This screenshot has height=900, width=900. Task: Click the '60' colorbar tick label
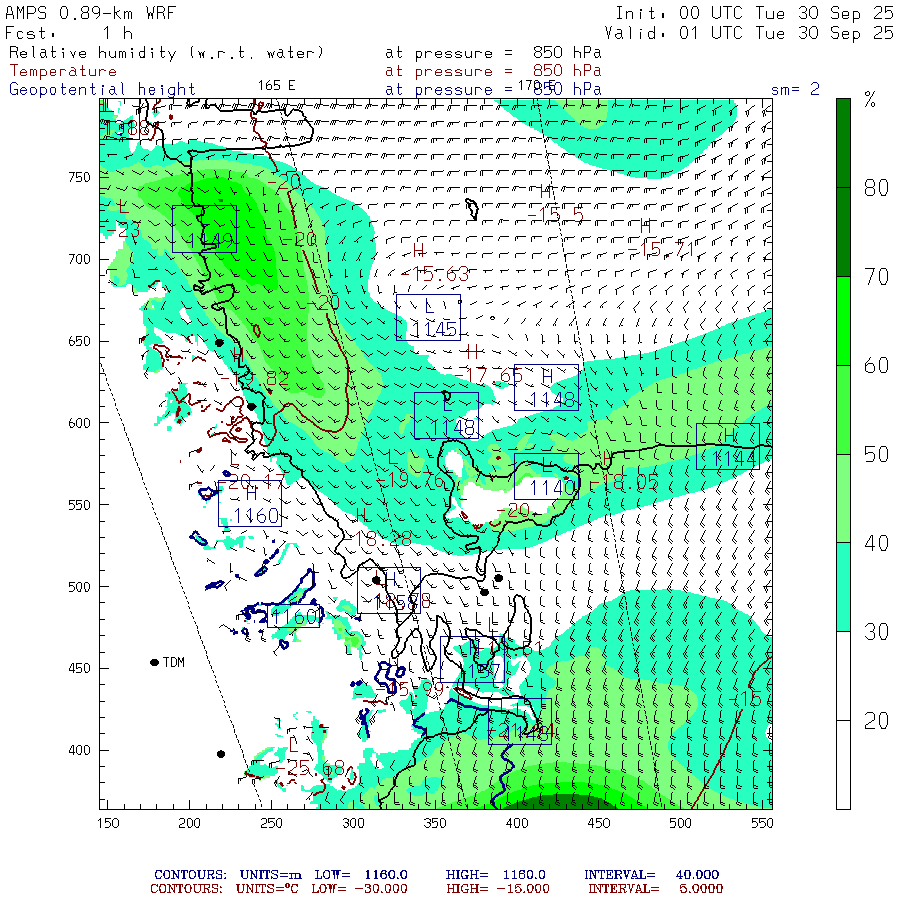[x=876, y=366]
